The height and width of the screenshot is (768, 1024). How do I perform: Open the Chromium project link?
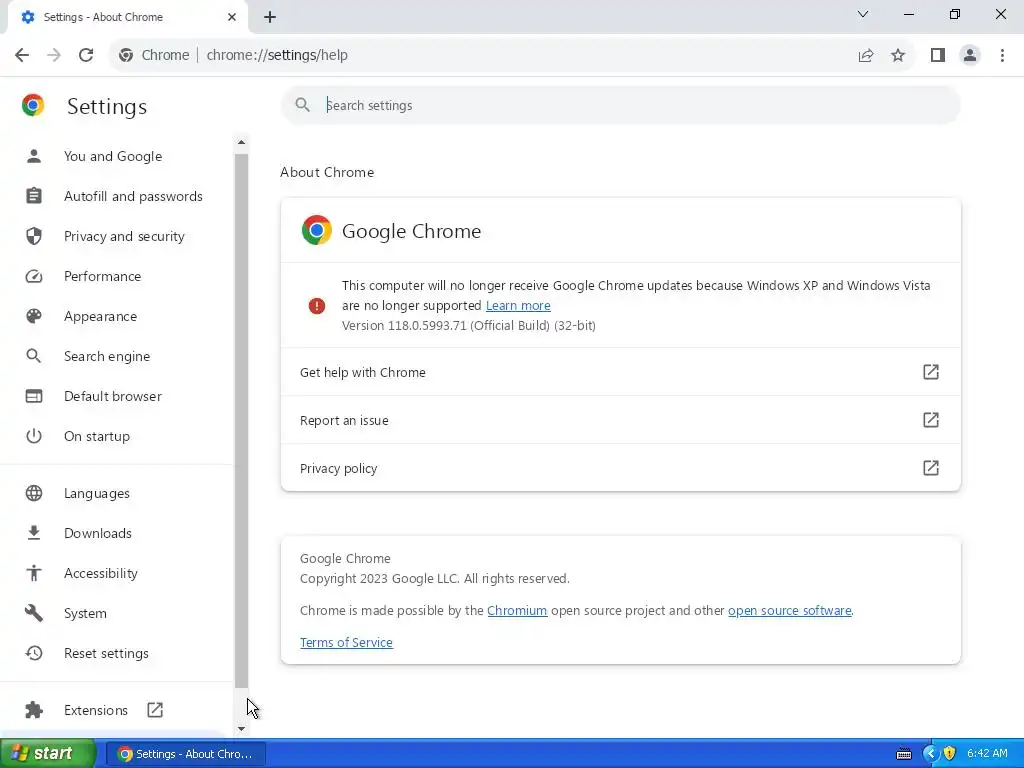(517, 611)
